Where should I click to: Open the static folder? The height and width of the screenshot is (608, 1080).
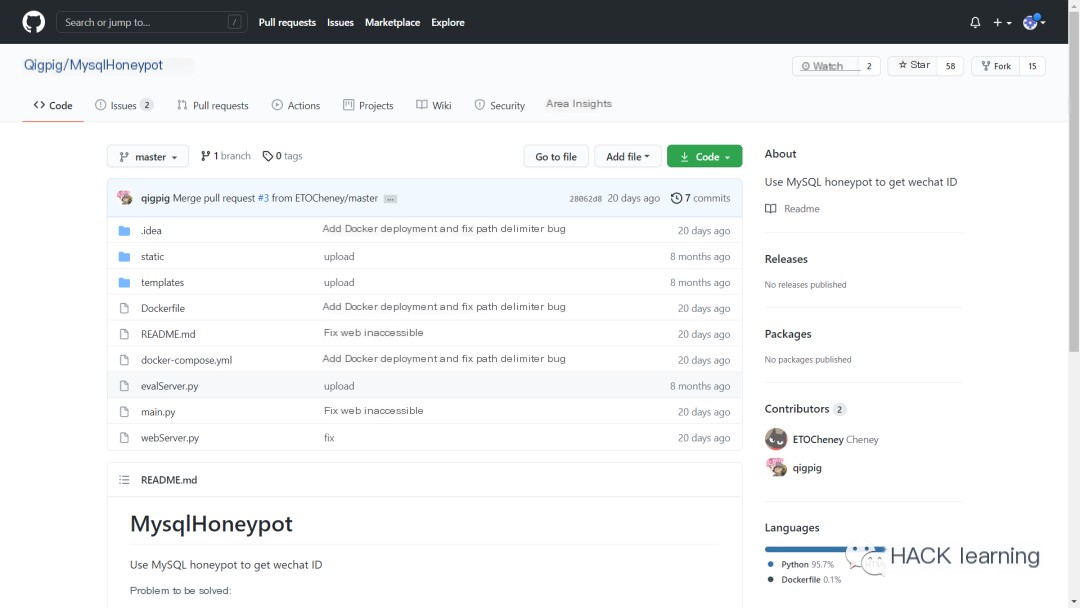click(x=152, y=257)
